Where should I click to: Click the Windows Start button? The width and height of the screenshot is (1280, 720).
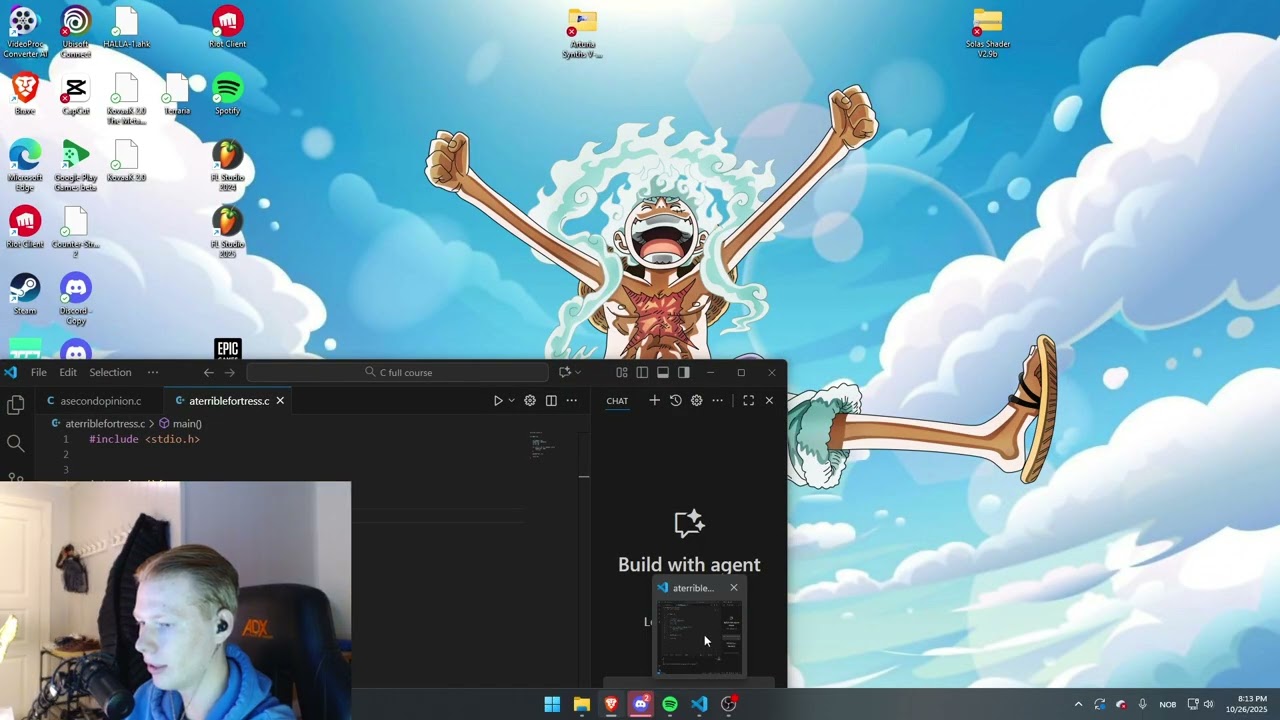click(x=552, y=704)
